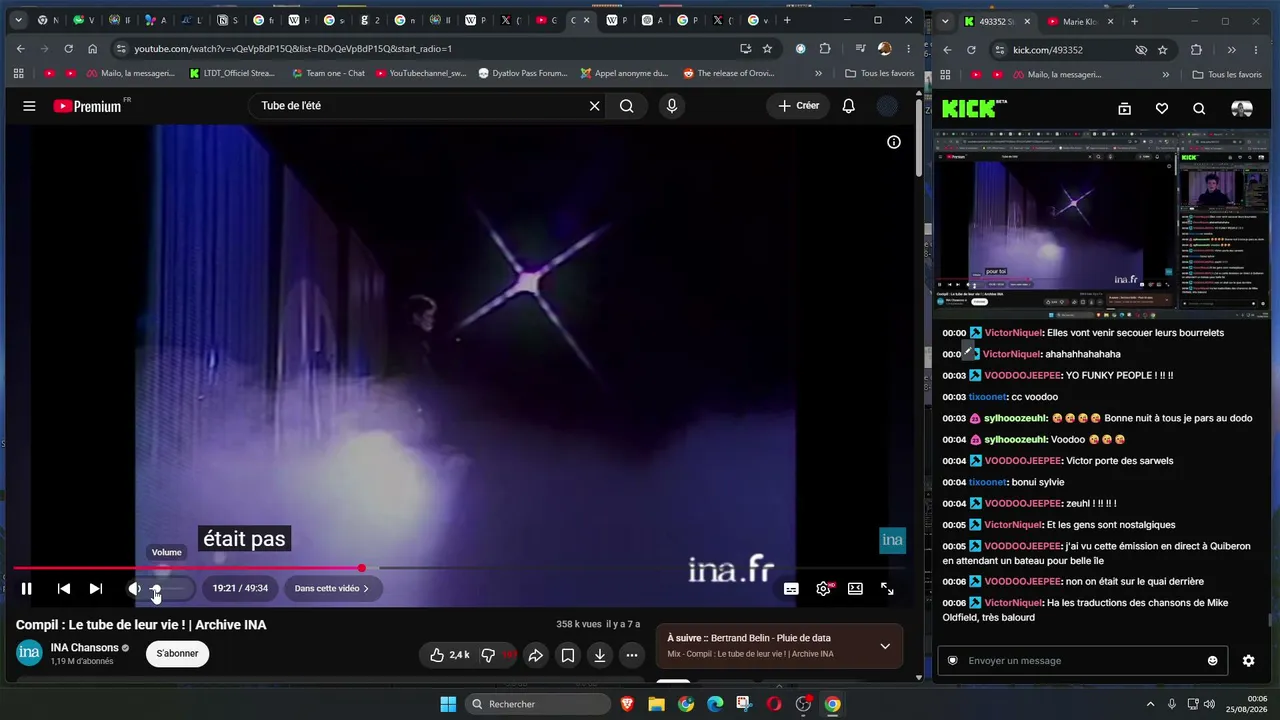Screen dimensions: 1280x720
Task: Open 'Tous les favoris' in YouTube window
Action: click(x=879, y=73)
